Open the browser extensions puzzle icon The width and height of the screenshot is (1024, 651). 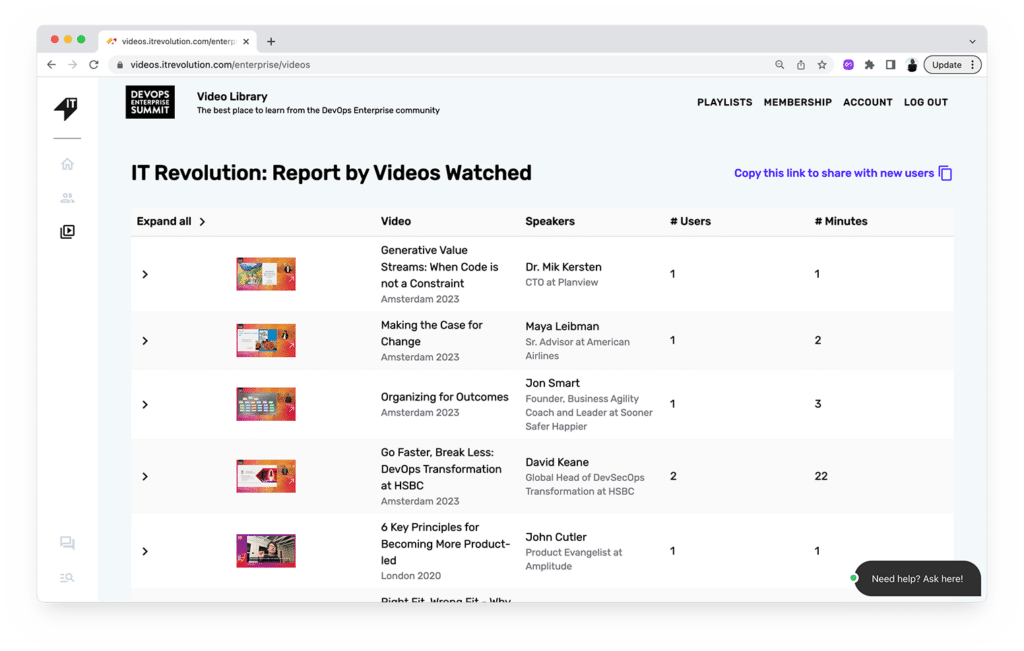869,65
